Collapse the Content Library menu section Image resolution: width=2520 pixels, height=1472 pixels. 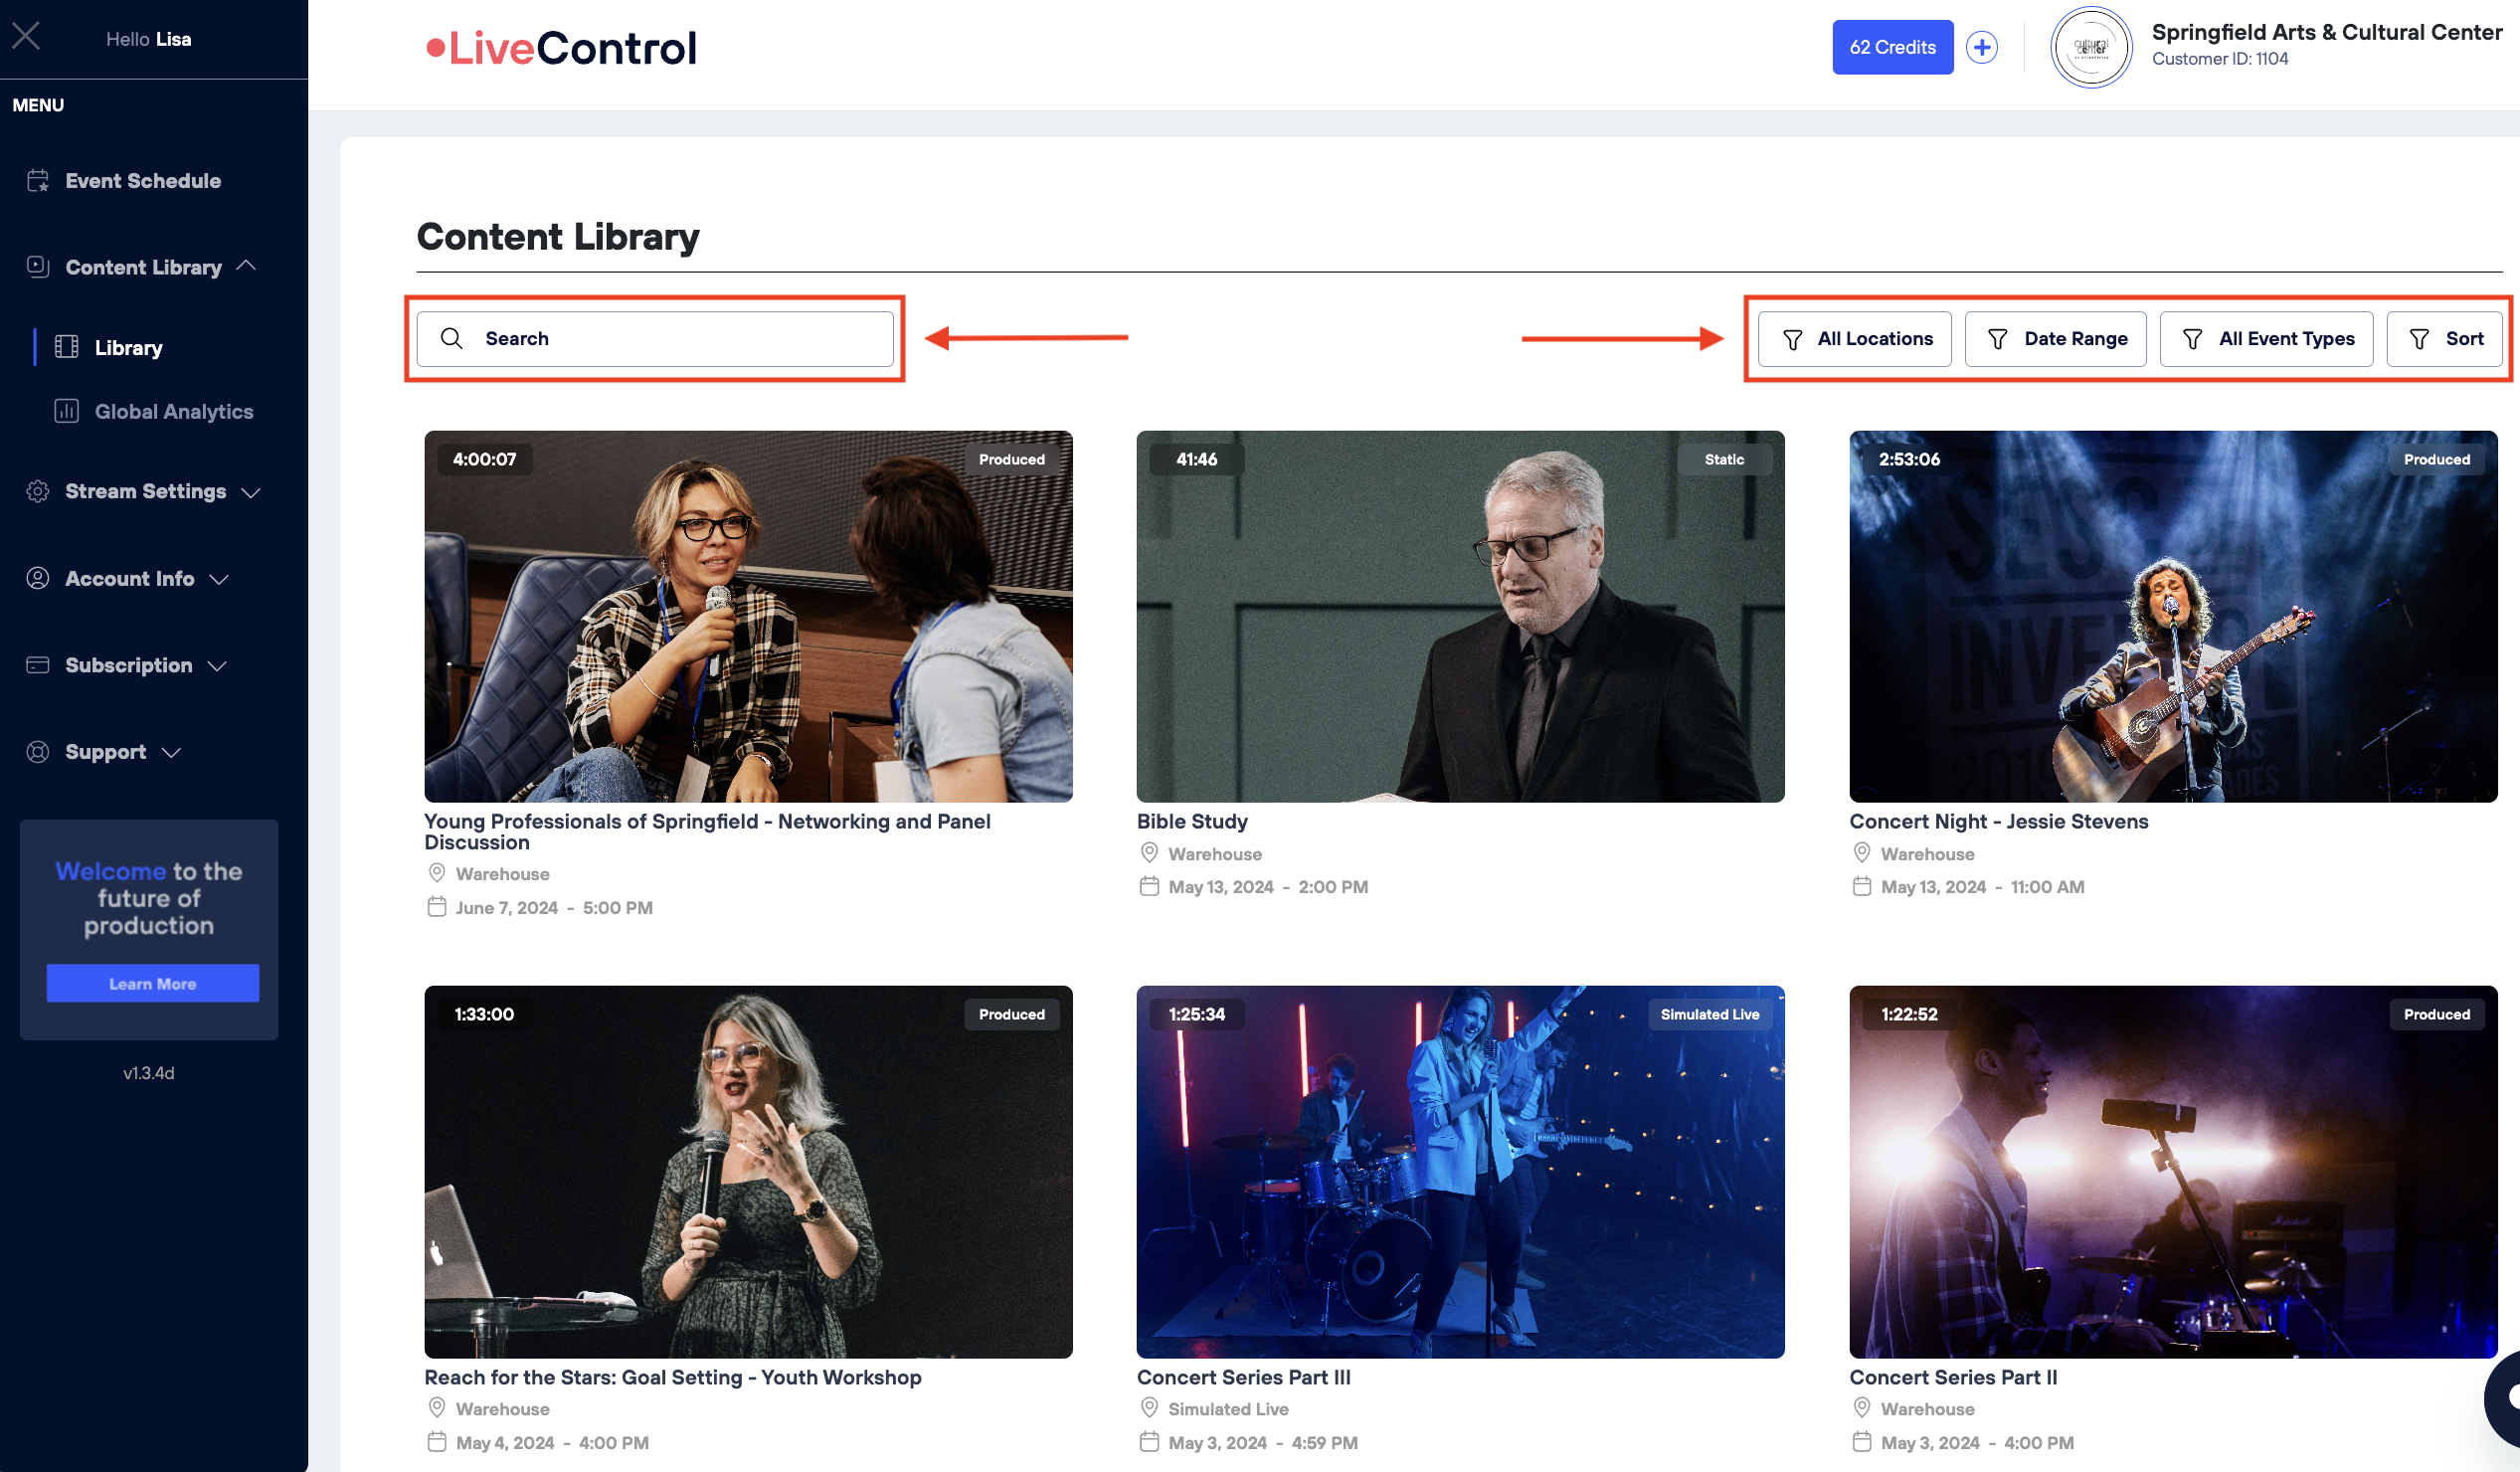pos(248,266)
